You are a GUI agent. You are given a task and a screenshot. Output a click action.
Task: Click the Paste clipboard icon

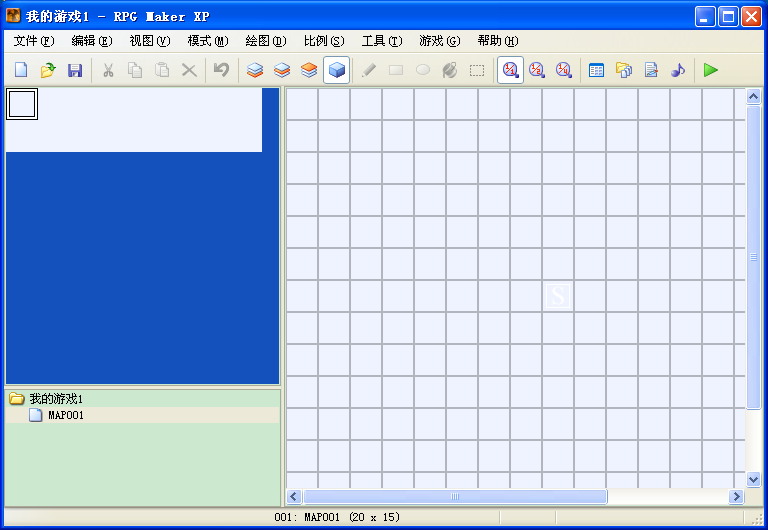(162, 70)
